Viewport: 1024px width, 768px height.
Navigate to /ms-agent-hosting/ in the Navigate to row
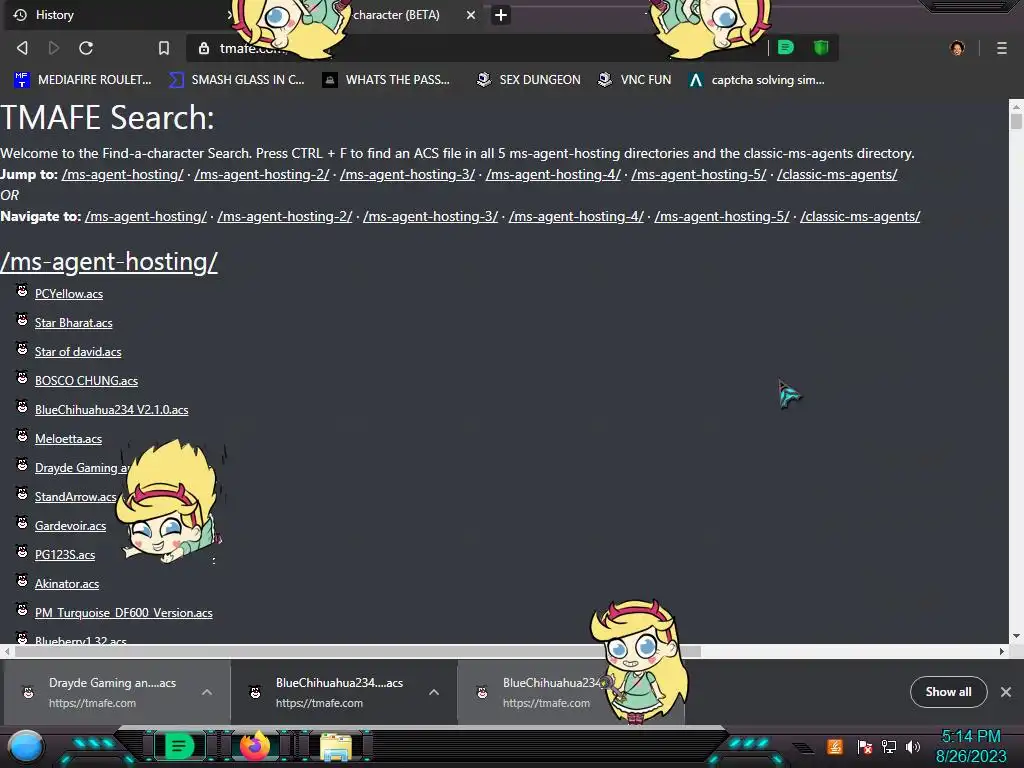(146, 216)
